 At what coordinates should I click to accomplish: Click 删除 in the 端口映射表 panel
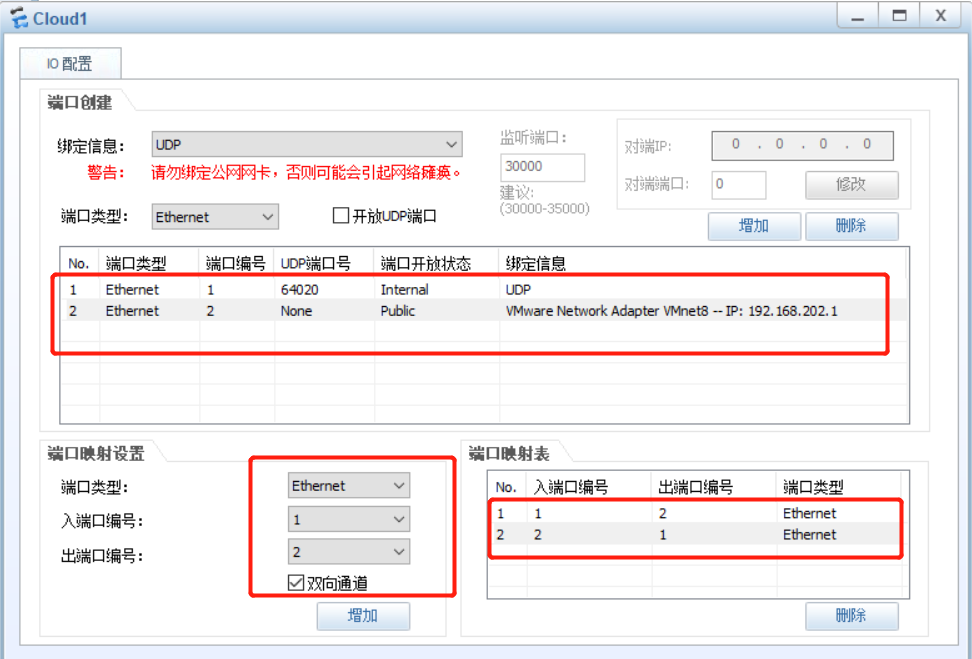pos(851,616)
